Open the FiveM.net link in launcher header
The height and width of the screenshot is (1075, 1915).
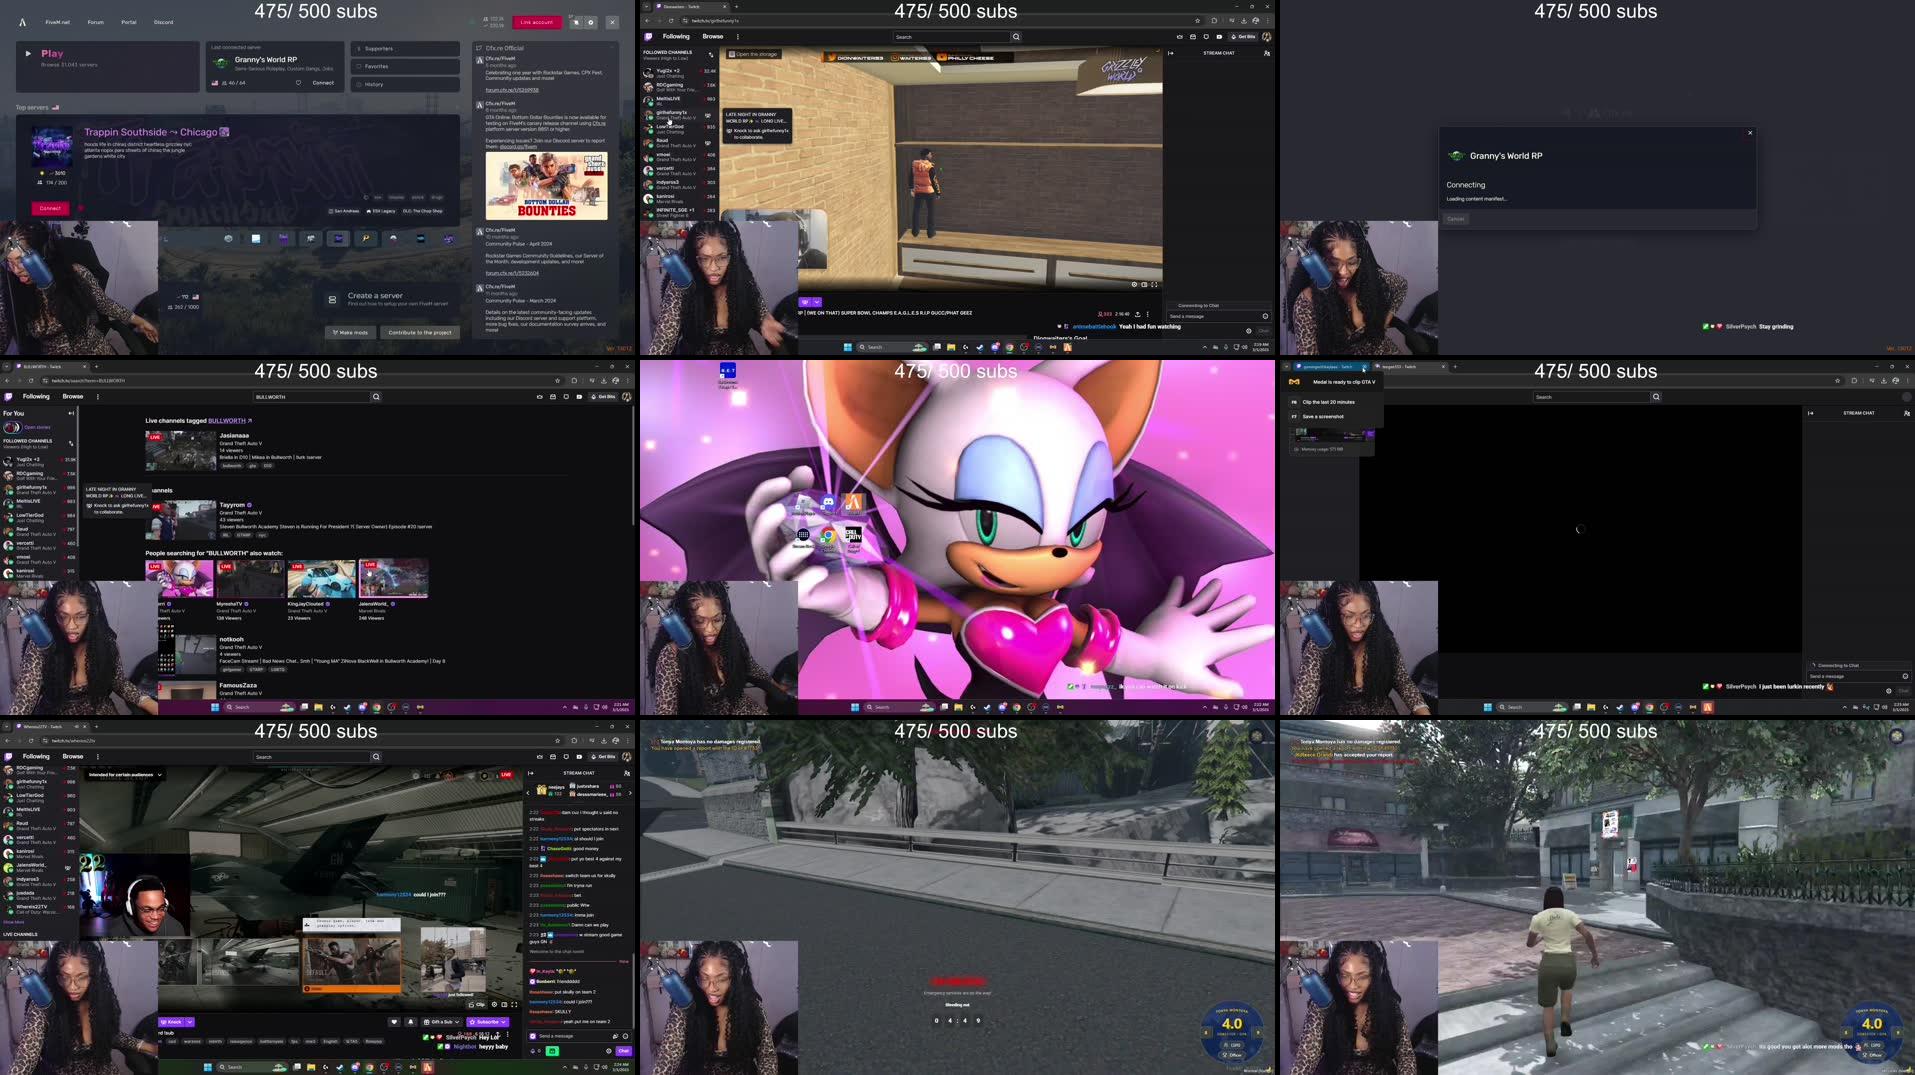click(57, 22)
